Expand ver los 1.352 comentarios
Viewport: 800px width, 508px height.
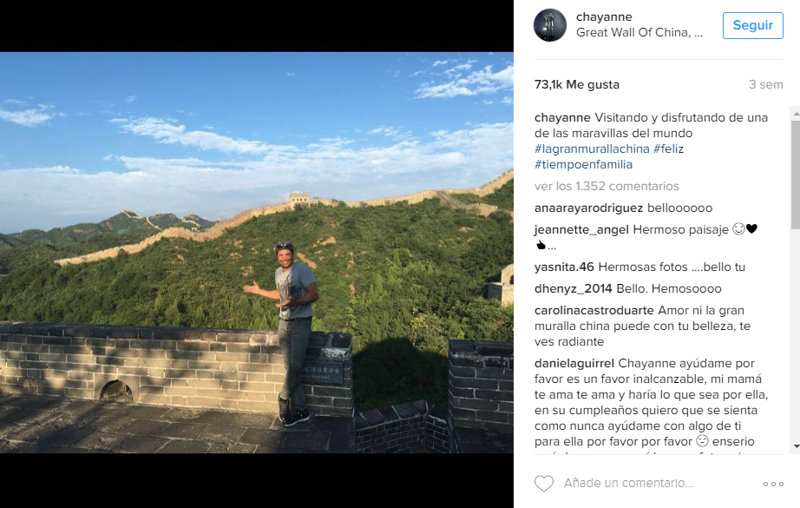coord(607,186)
